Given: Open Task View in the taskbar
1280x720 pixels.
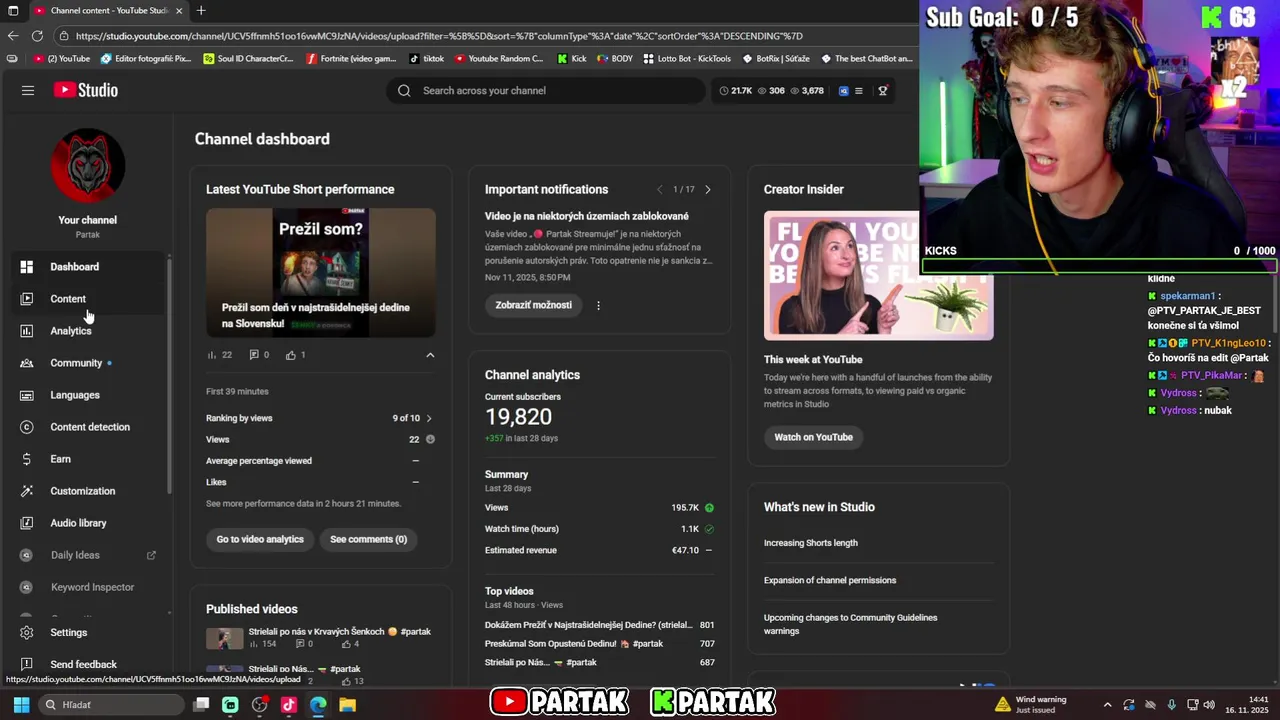Looking at the screenshot, I should point(201,705).
